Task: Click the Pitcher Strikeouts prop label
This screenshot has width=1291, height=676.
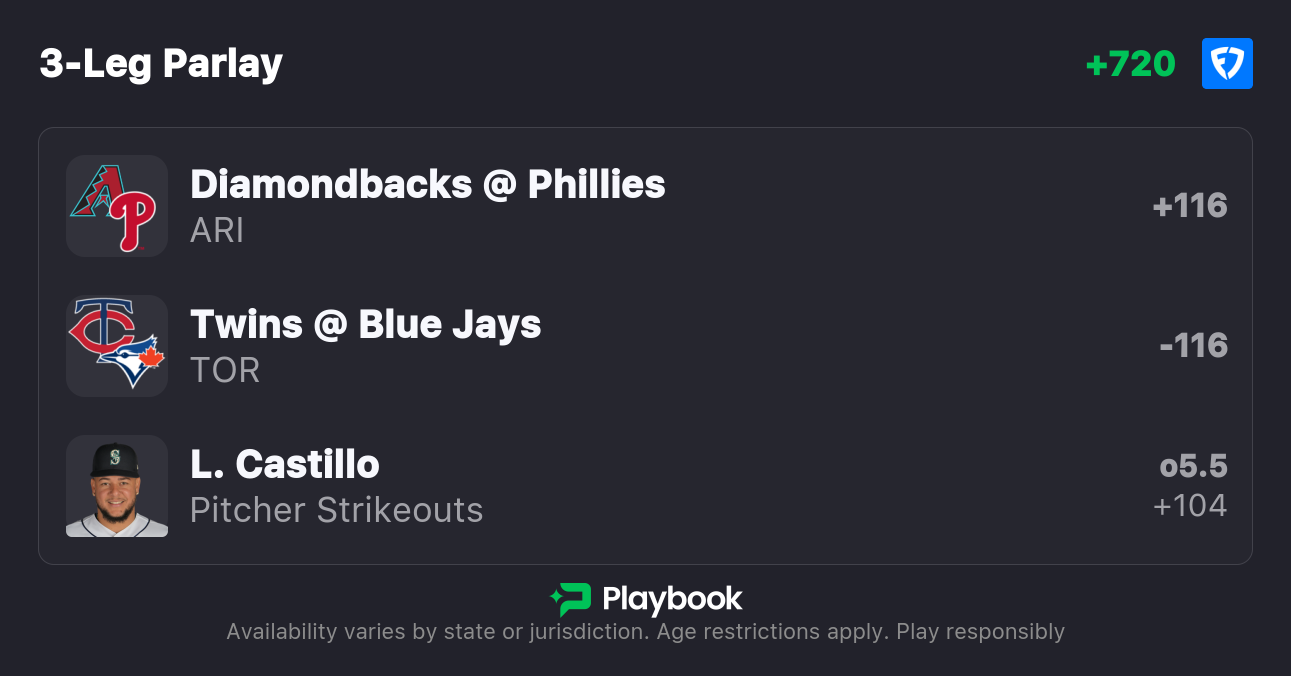Action: tap(336, 510)
